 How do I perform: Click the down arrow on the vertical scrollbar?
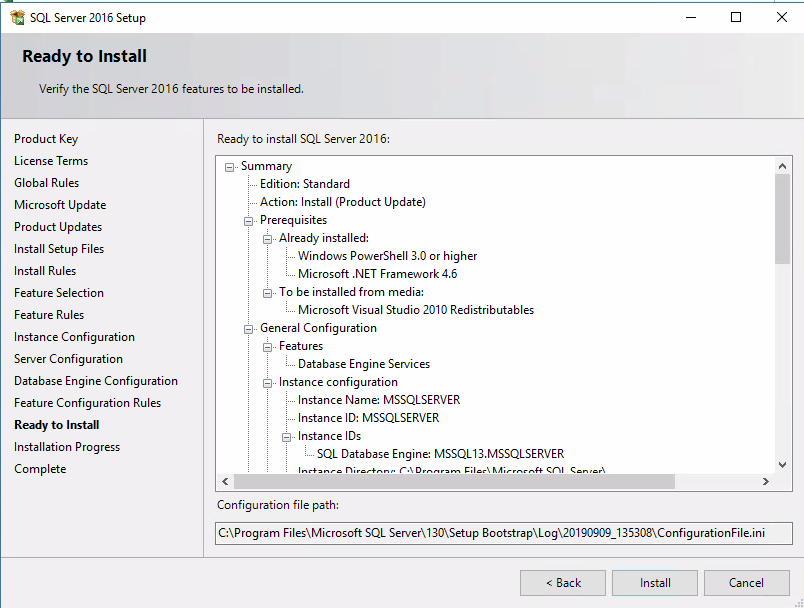click(783, 464)
